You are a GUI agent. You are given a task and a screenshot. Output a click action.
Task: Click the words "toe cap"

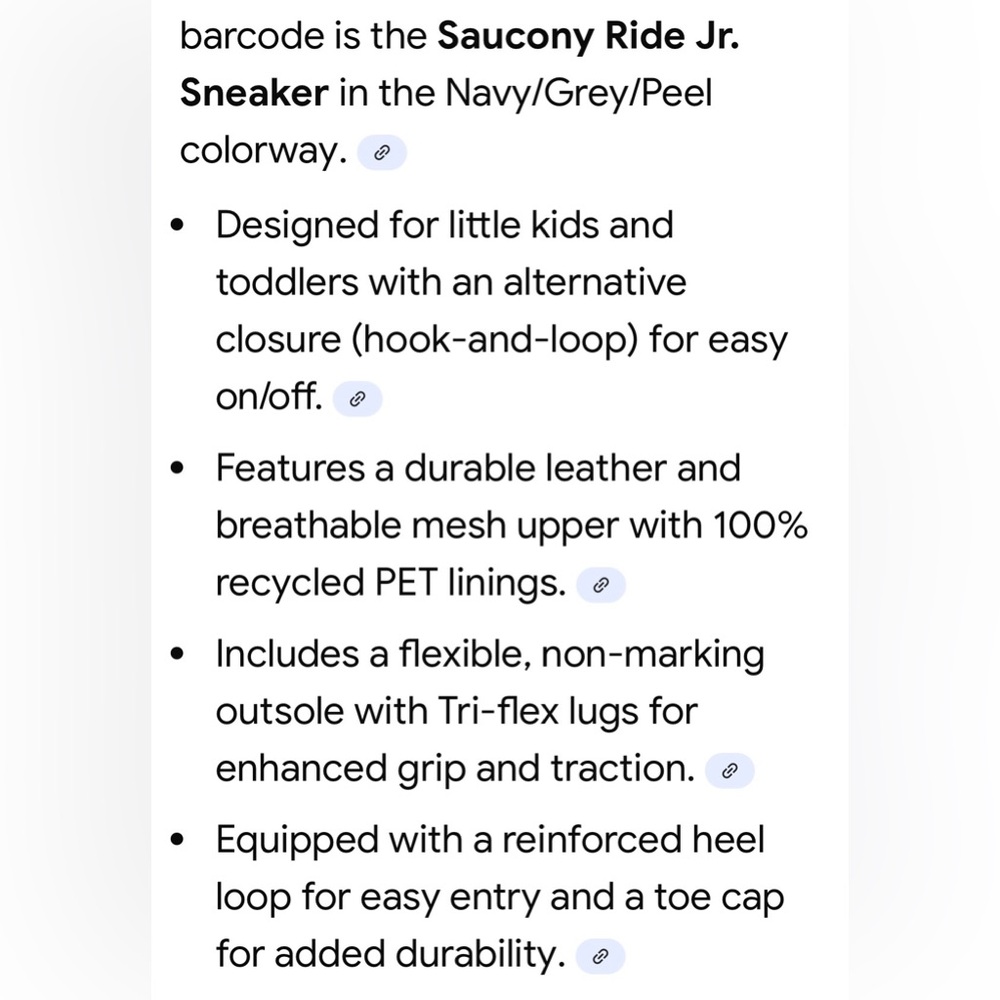coord(719,898)
